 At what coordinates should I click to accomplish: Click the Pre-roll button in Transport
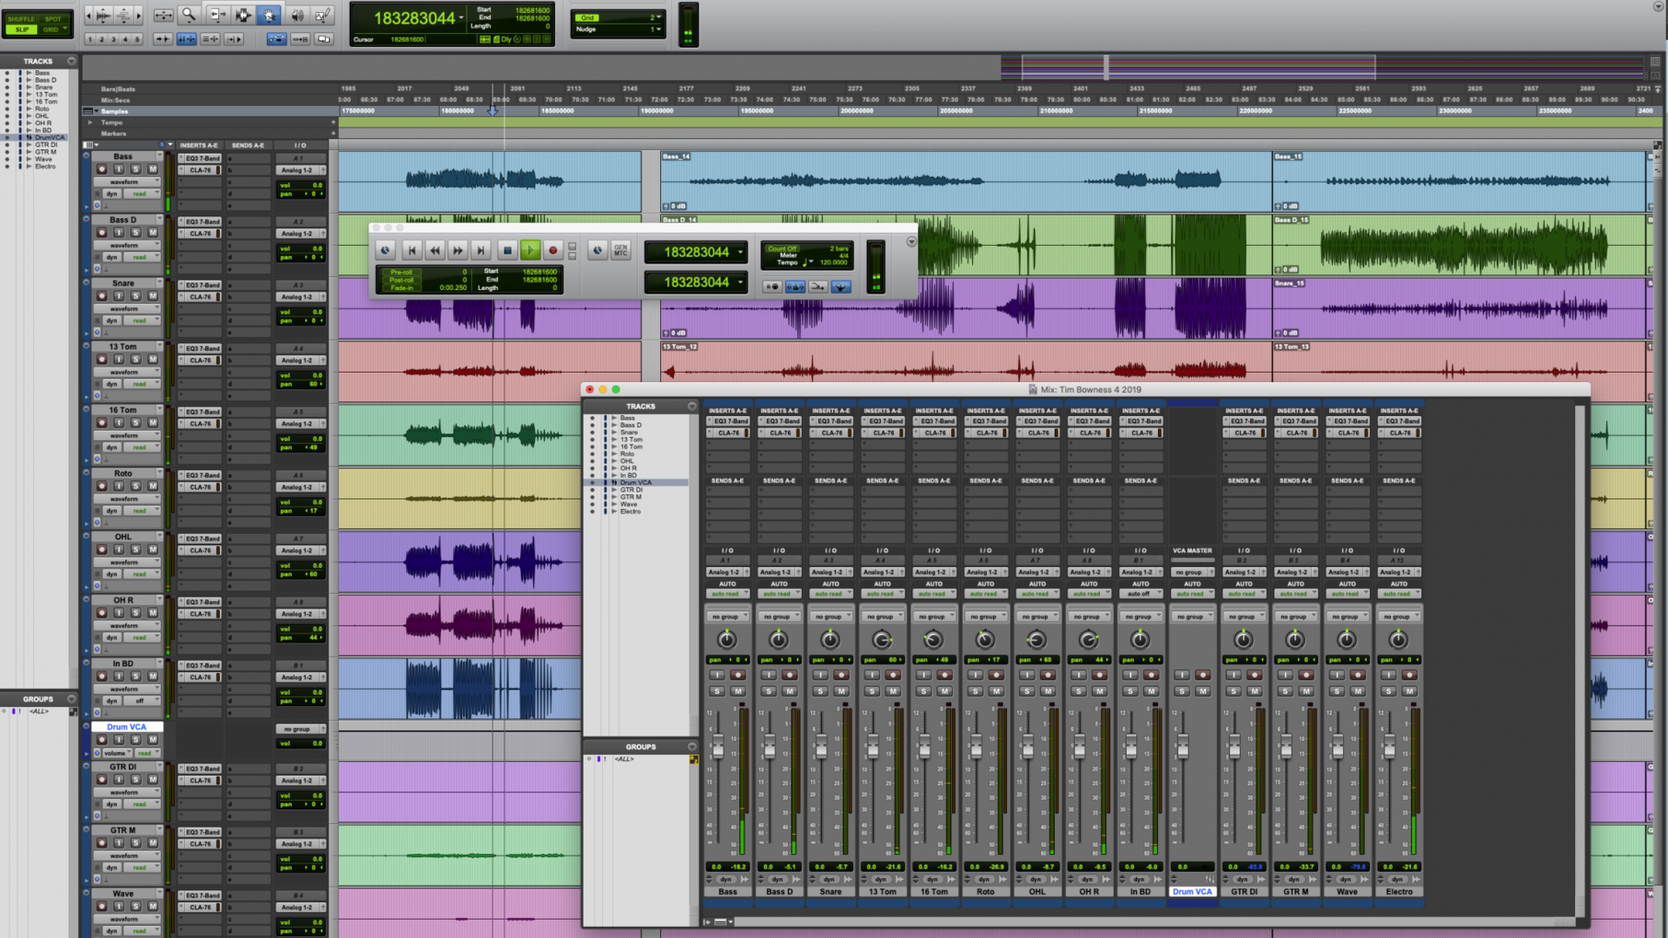tap(402, 271)
